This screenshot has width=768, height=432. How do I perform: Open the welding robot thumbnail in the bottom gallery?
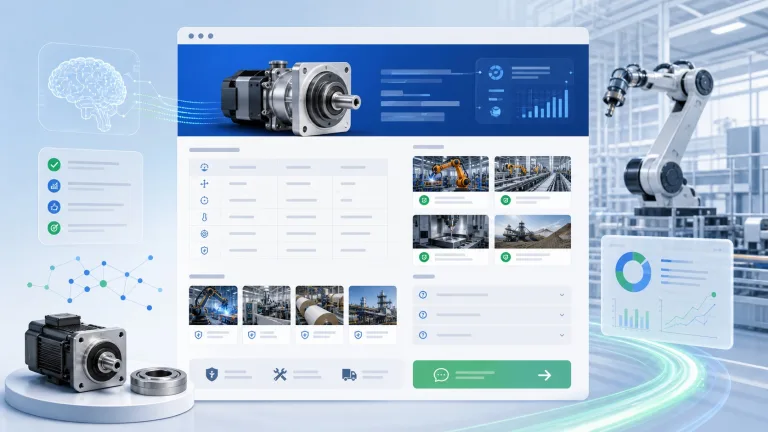pyautogui.click(x=213, y=306)
